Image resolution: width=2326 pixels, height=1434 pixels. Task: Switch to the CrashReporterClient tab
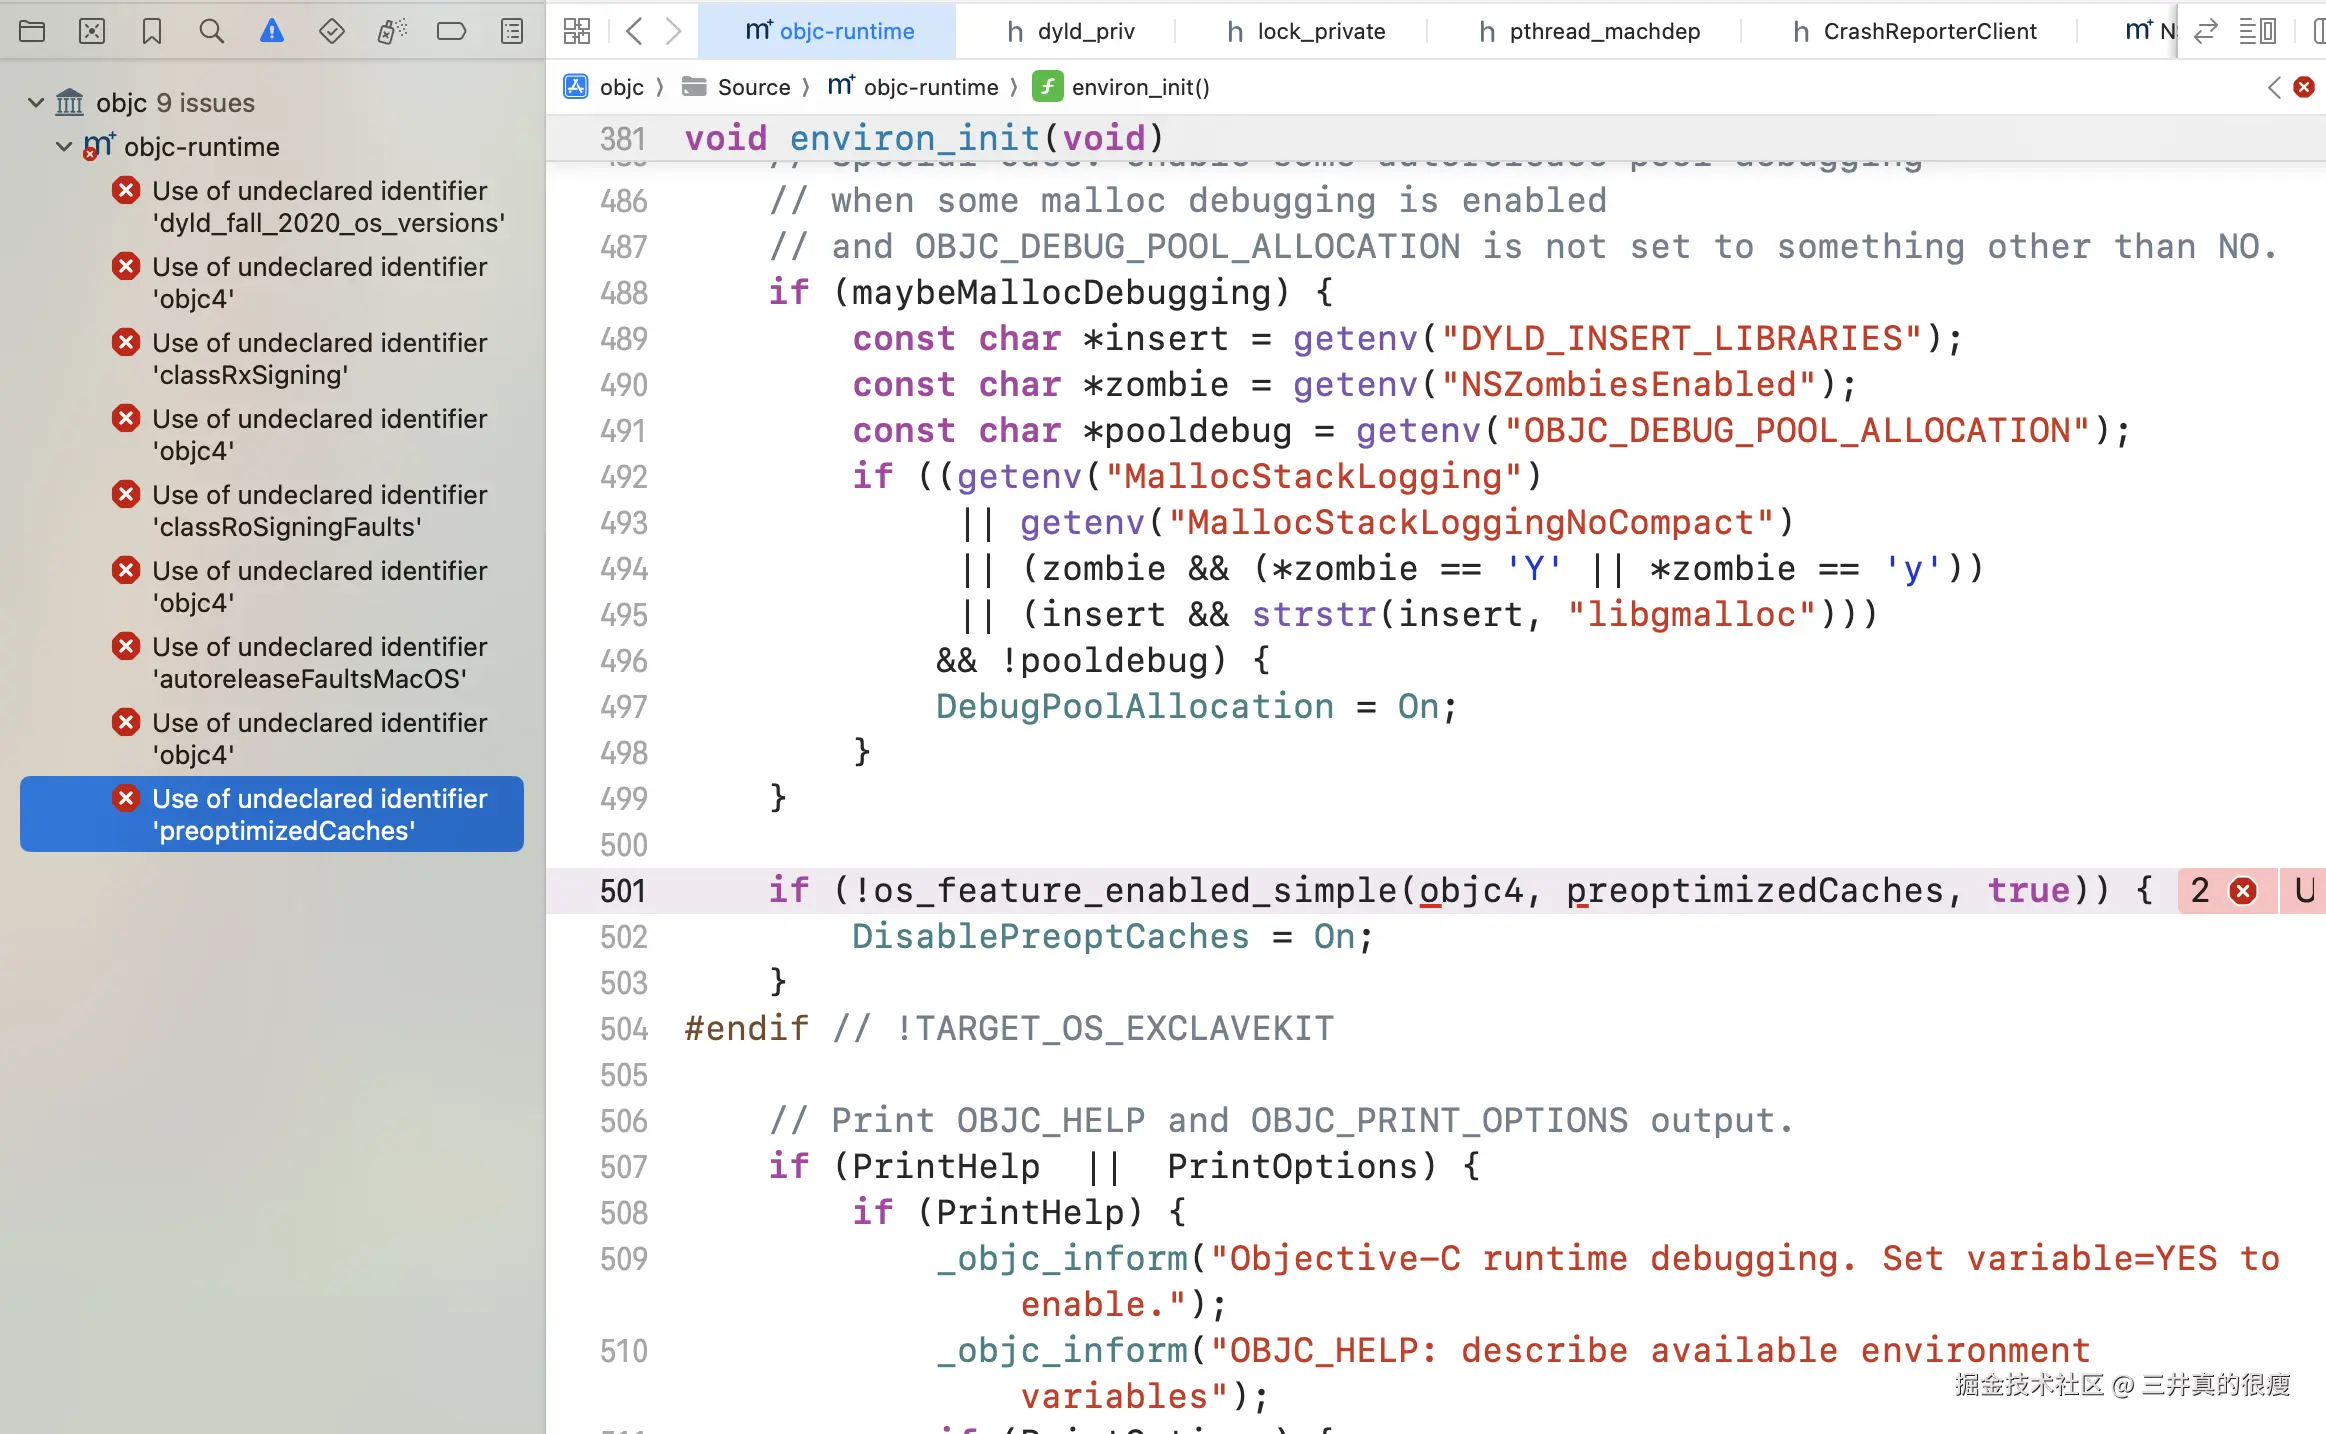[x=1915, y=31]
